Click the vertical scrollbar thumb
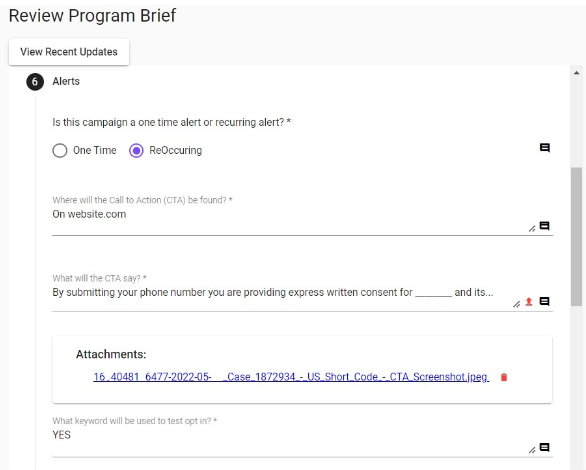586x470 pixels. tap(576, 236)
